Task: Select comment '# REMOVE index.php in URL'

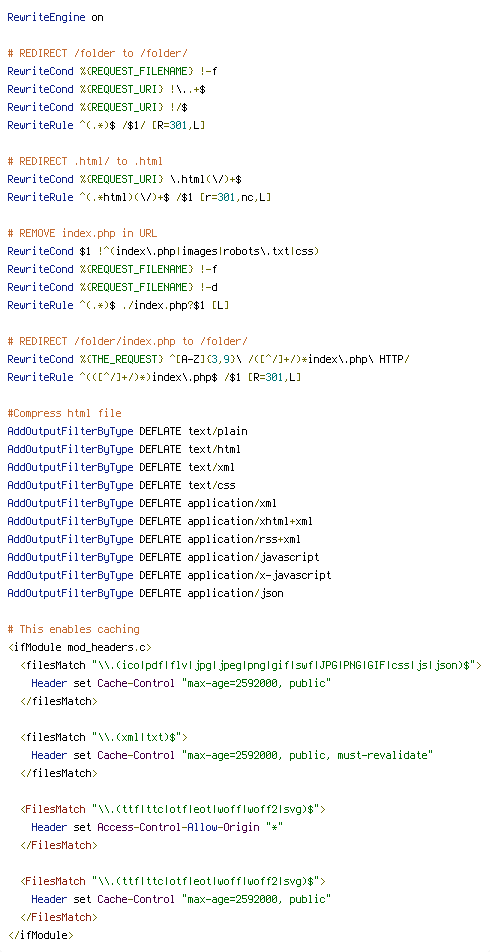Action: (x=83, y=233)
